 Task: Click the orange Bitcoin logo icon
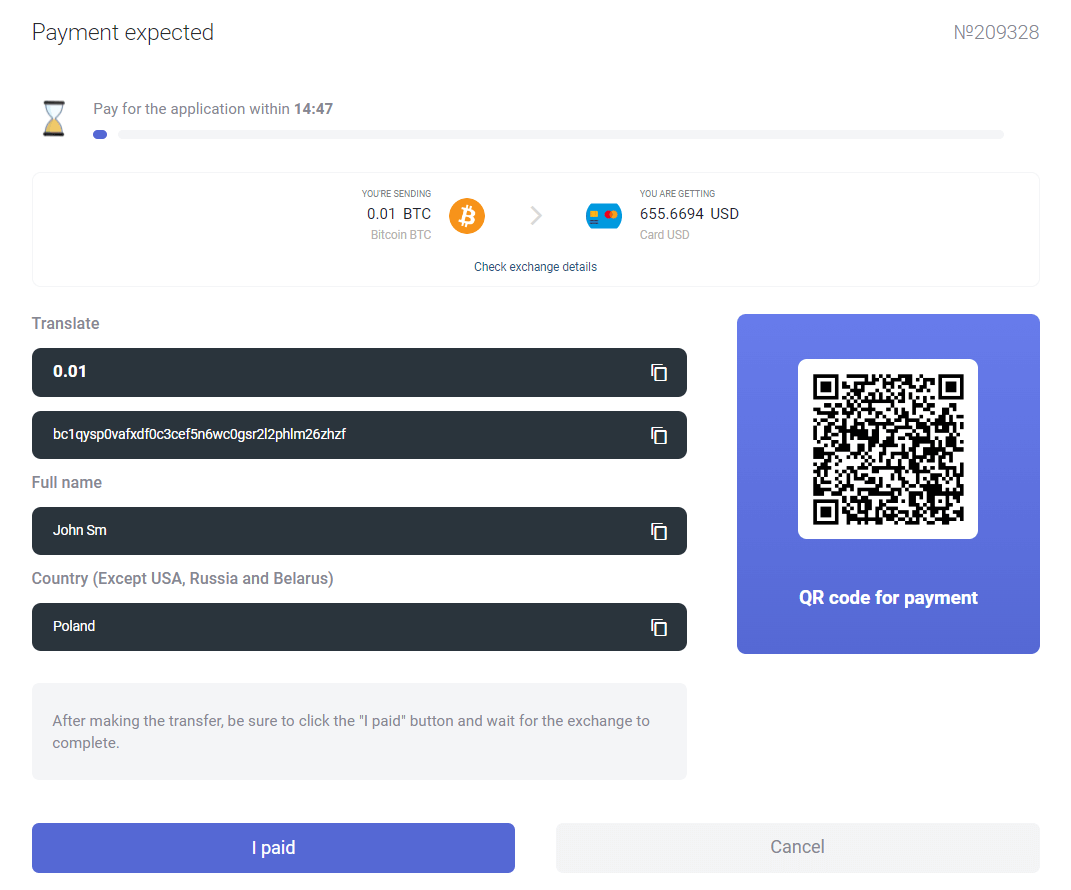point(467,215)
